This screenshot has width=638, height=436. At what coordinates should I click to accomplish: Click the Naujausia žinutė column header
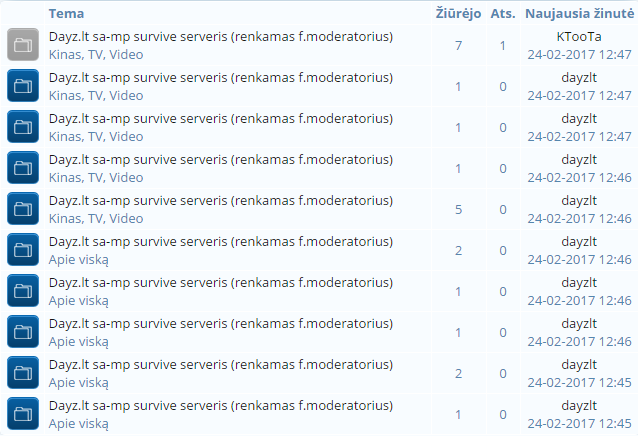[x=580, y=14]
